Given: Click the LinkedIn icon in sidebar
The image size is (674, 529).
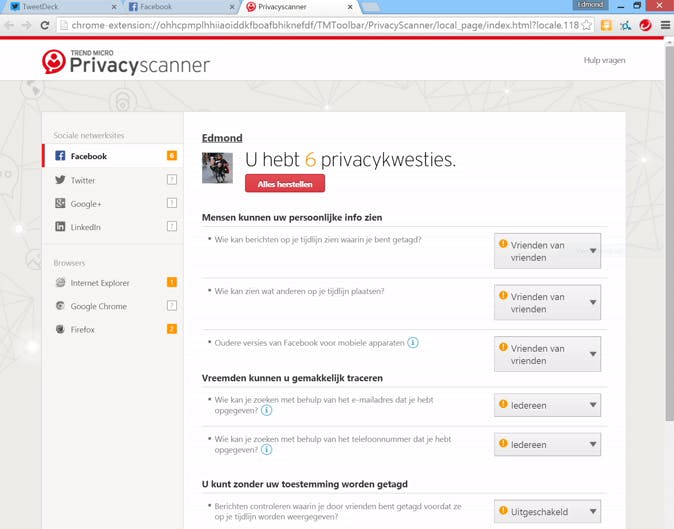Looking at the screenshot, I should 60,226.
